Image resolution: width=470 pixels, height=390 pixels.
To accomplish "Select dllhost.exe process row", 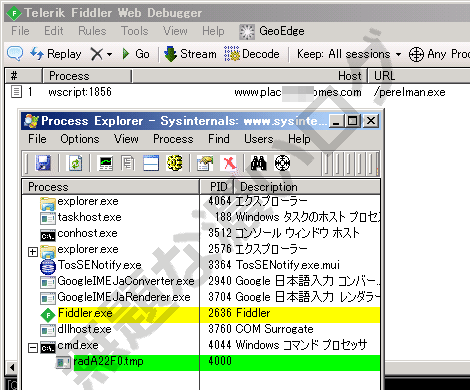I will click(x=201, y=329).
